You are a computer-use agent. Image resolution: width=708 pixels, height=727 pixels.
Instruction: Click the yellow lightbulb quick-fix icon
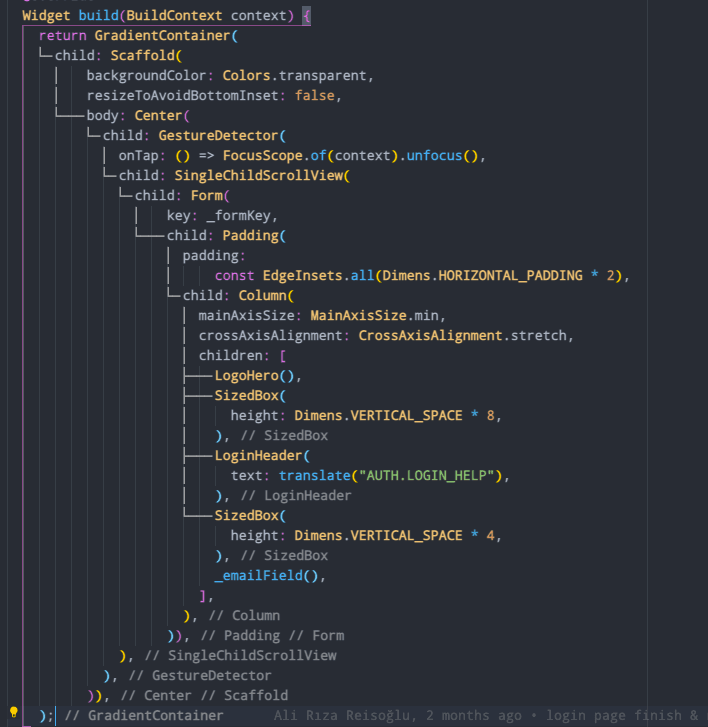point(13,712)
